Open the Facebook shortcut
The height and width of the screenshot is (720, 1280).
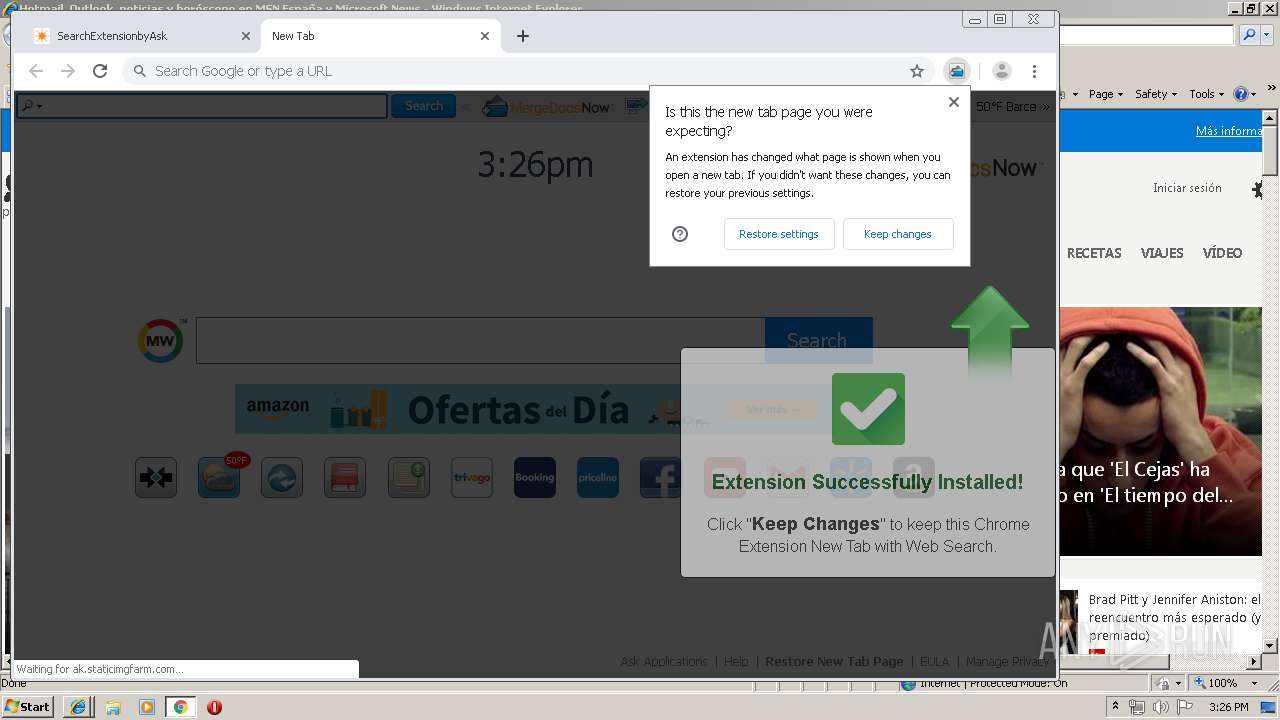(x=660, y=478)
